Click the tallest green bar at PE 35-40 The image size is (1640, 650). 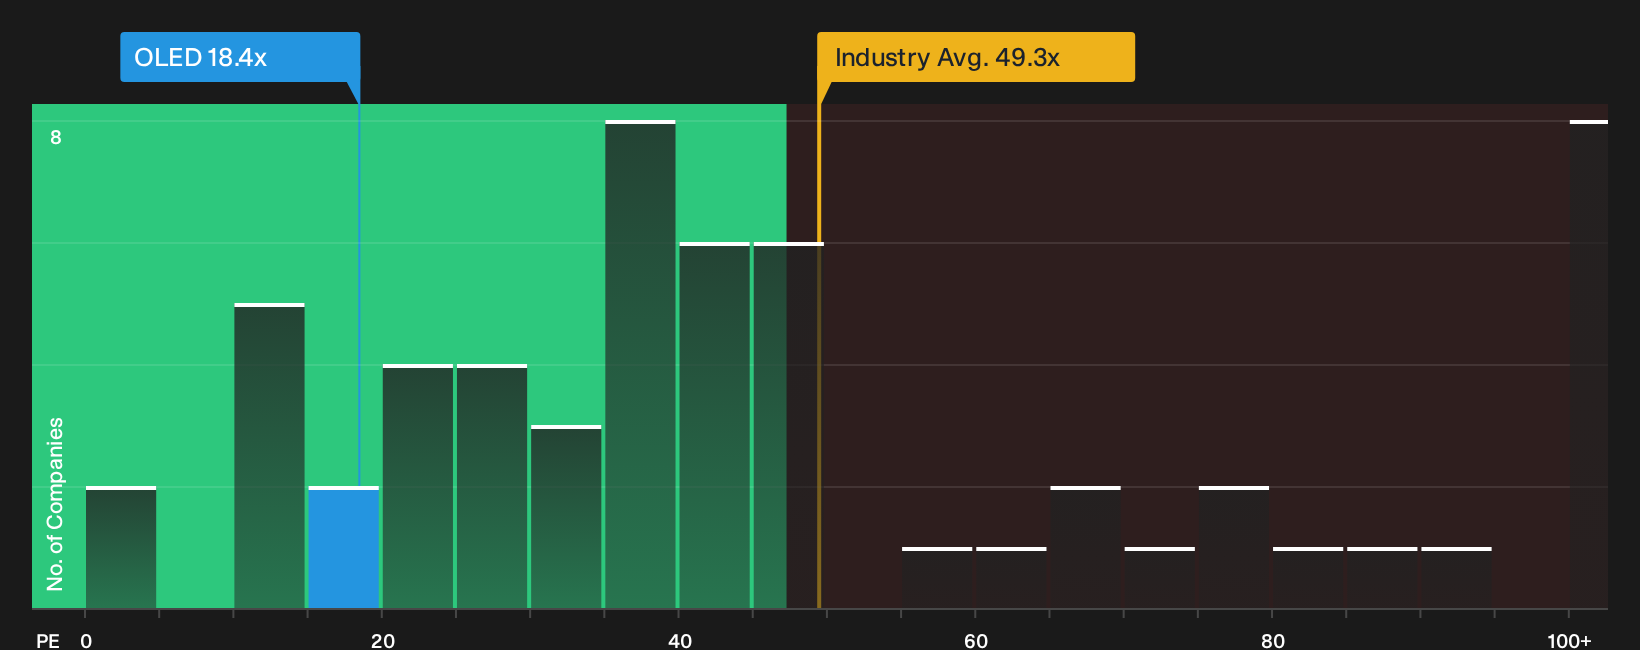tap(640, 365)
